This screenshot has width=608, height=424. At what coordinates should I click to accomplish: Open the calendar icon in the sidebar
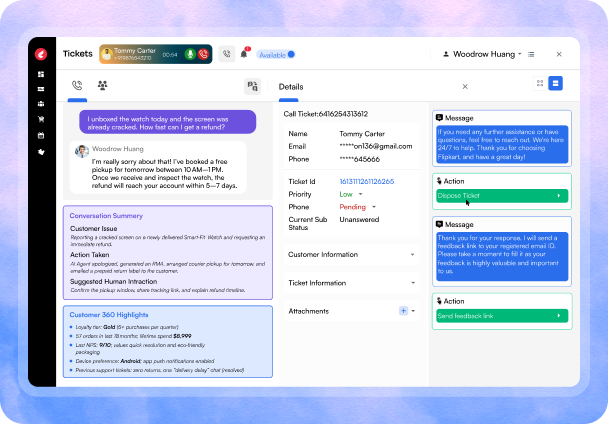click(x=41, y=134)
